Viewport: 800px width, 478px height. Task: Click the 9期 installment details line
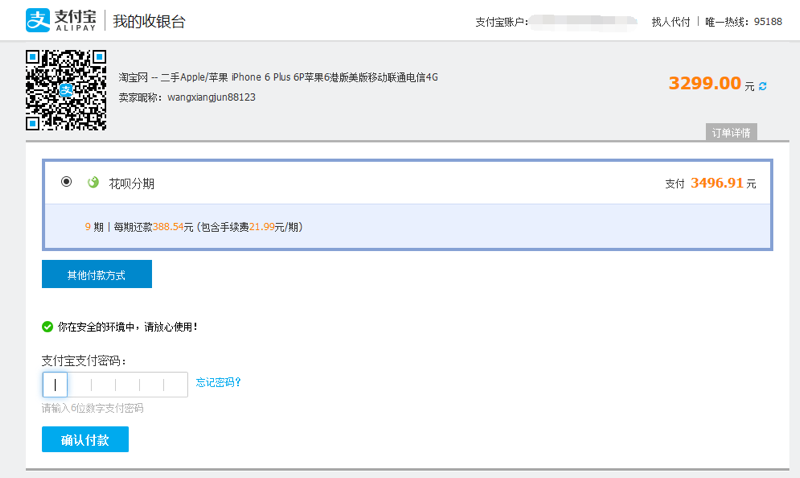pyautogui.click(x=194, y=227)
